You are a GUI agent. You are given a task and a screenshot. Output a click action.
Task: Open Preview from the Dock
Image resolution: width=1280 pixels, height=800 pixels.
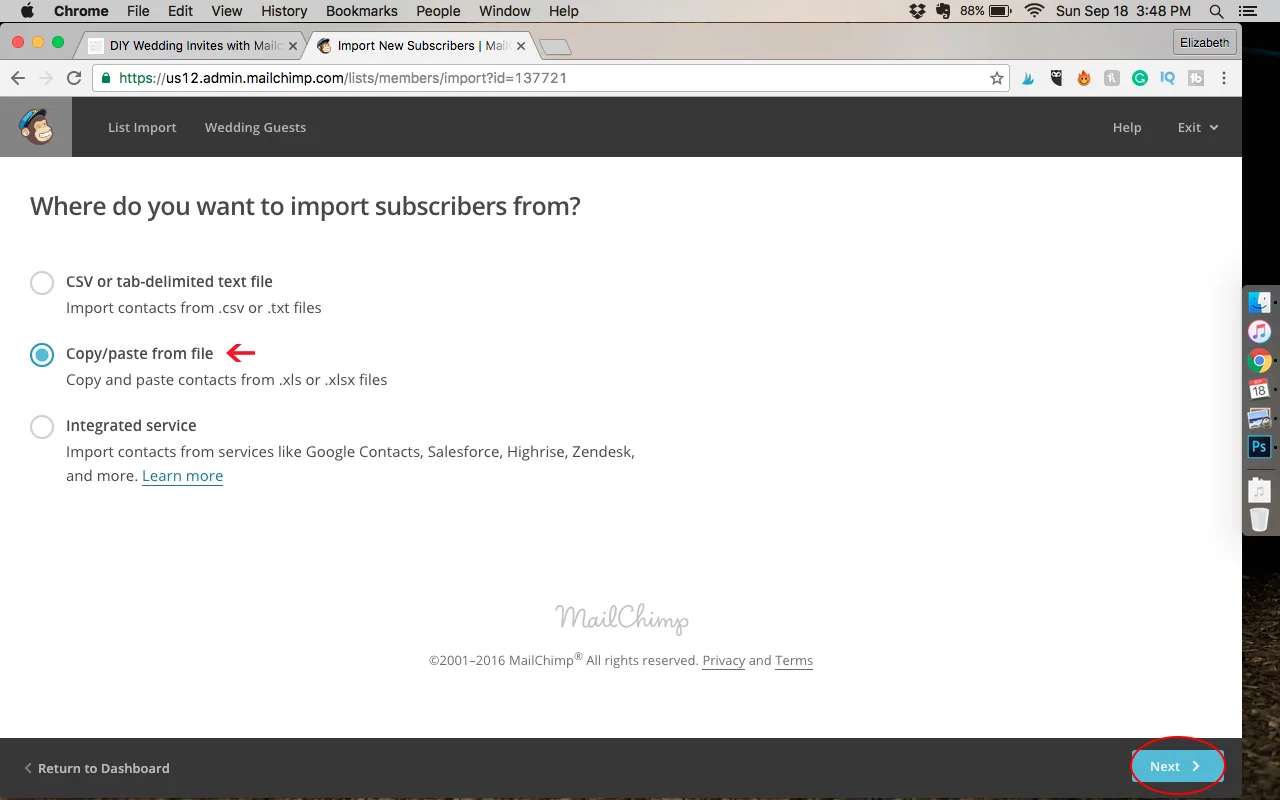pos(1259,418)
